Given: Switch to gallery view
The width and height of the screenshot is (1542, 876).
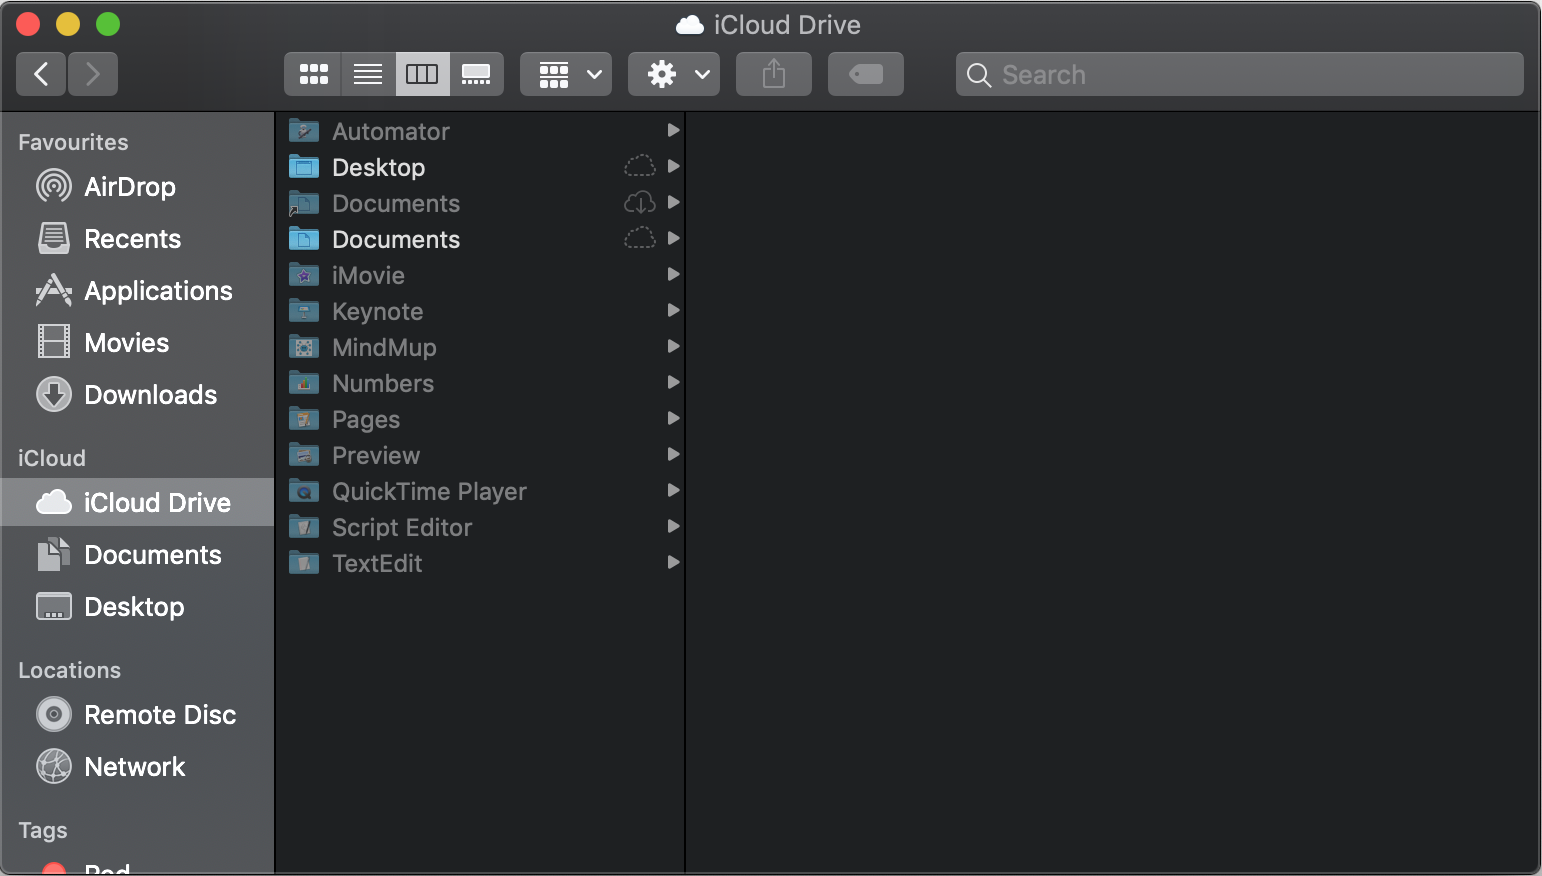Looking at the screenshot, I should tap(476, 74).
